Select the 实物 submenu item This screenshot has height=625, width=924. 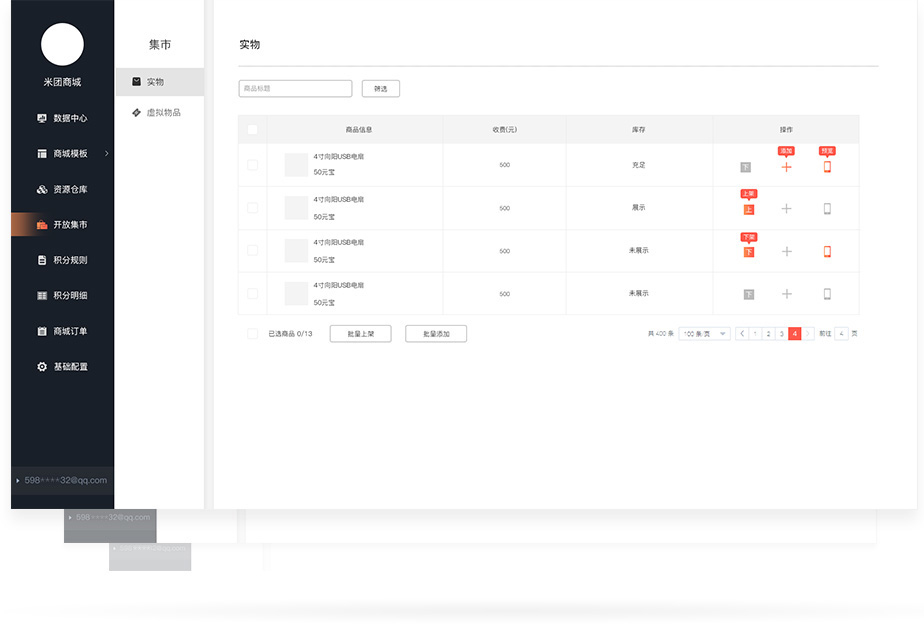[x=160, y=82]
